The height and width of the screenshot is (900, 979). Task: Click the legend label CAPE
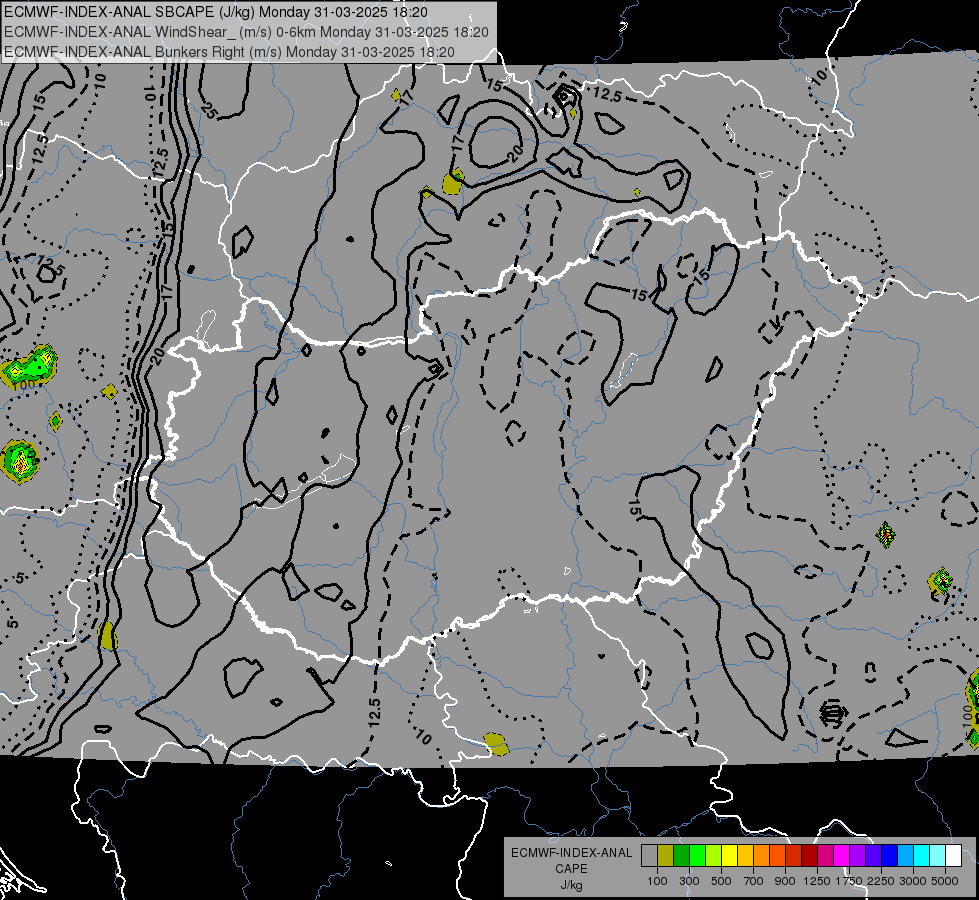tap(571, 869)
